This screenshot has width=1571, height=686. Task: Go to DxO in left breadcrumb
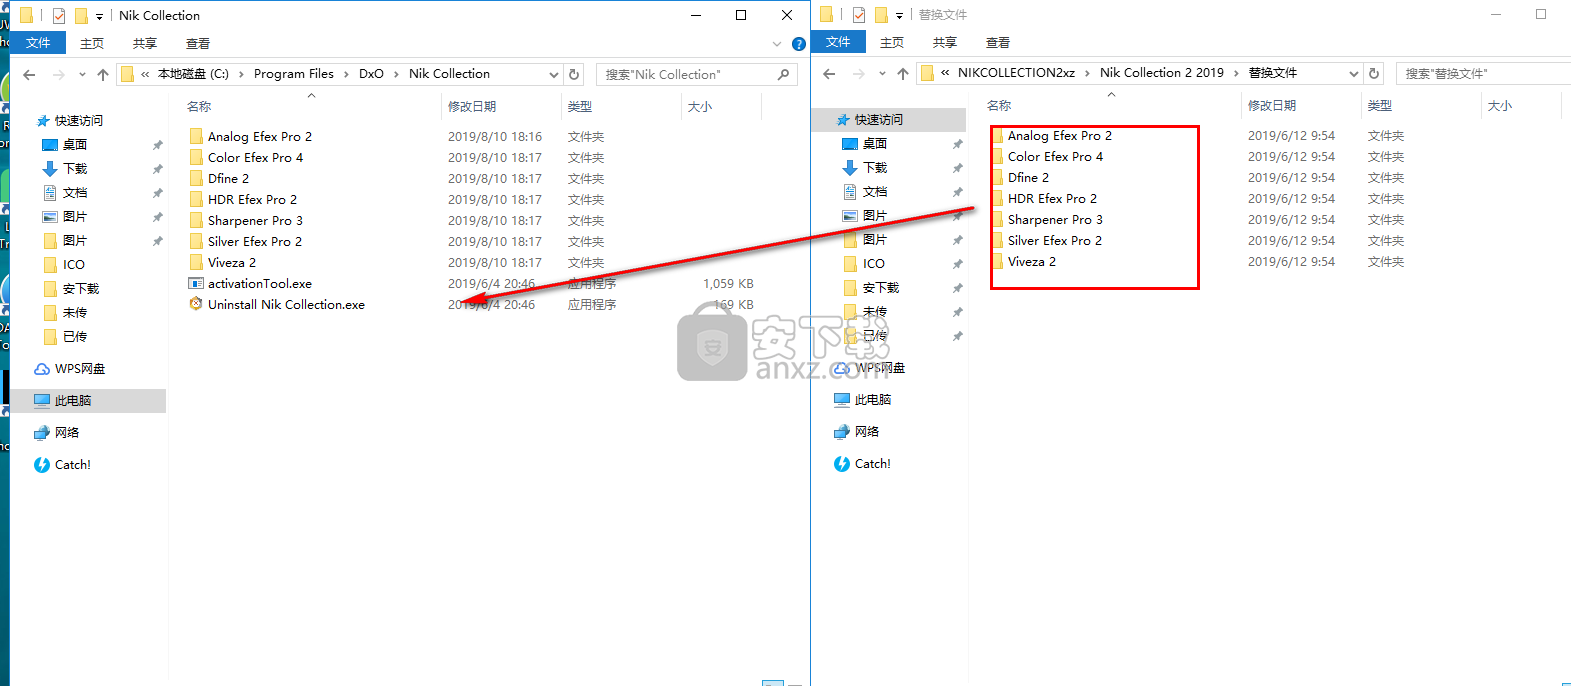coord(371,74)
